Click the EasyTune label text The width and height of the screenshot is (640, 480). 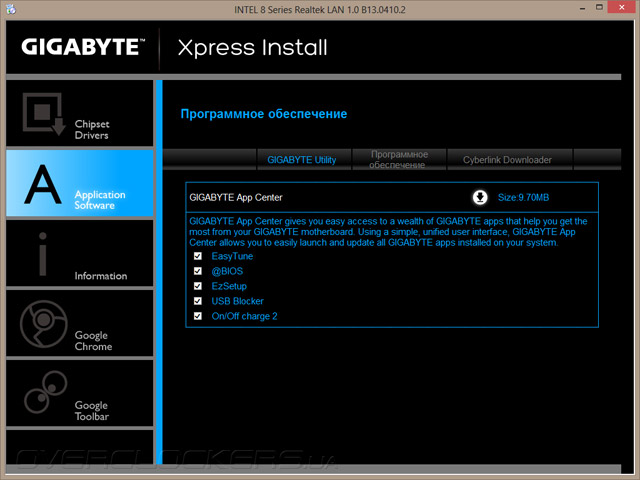click(x=232, y=256)
